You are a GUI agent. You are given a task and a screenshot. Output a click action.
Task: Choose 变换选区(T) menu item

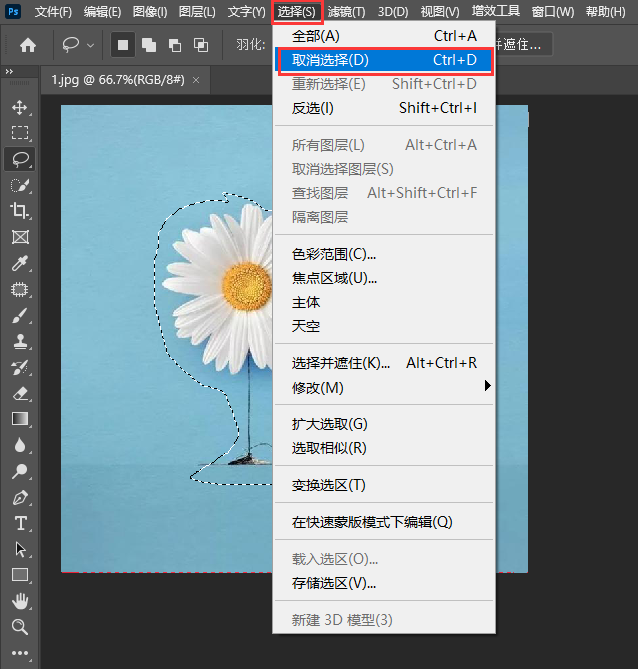coord(384,485)
